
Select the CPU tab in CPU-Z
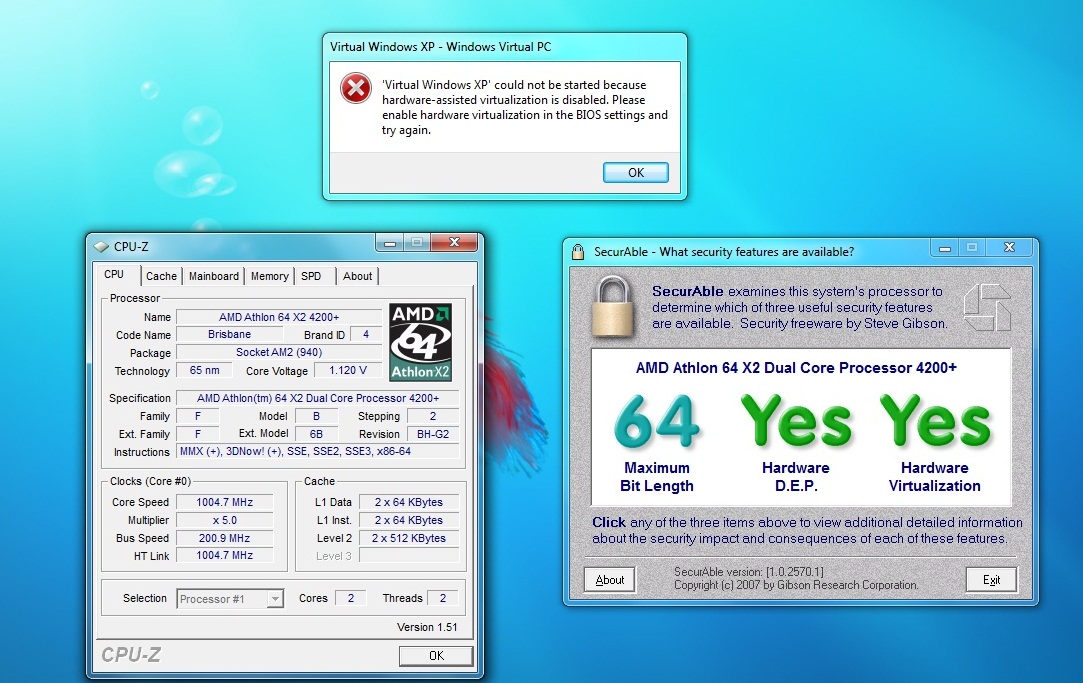pos(115,275)
